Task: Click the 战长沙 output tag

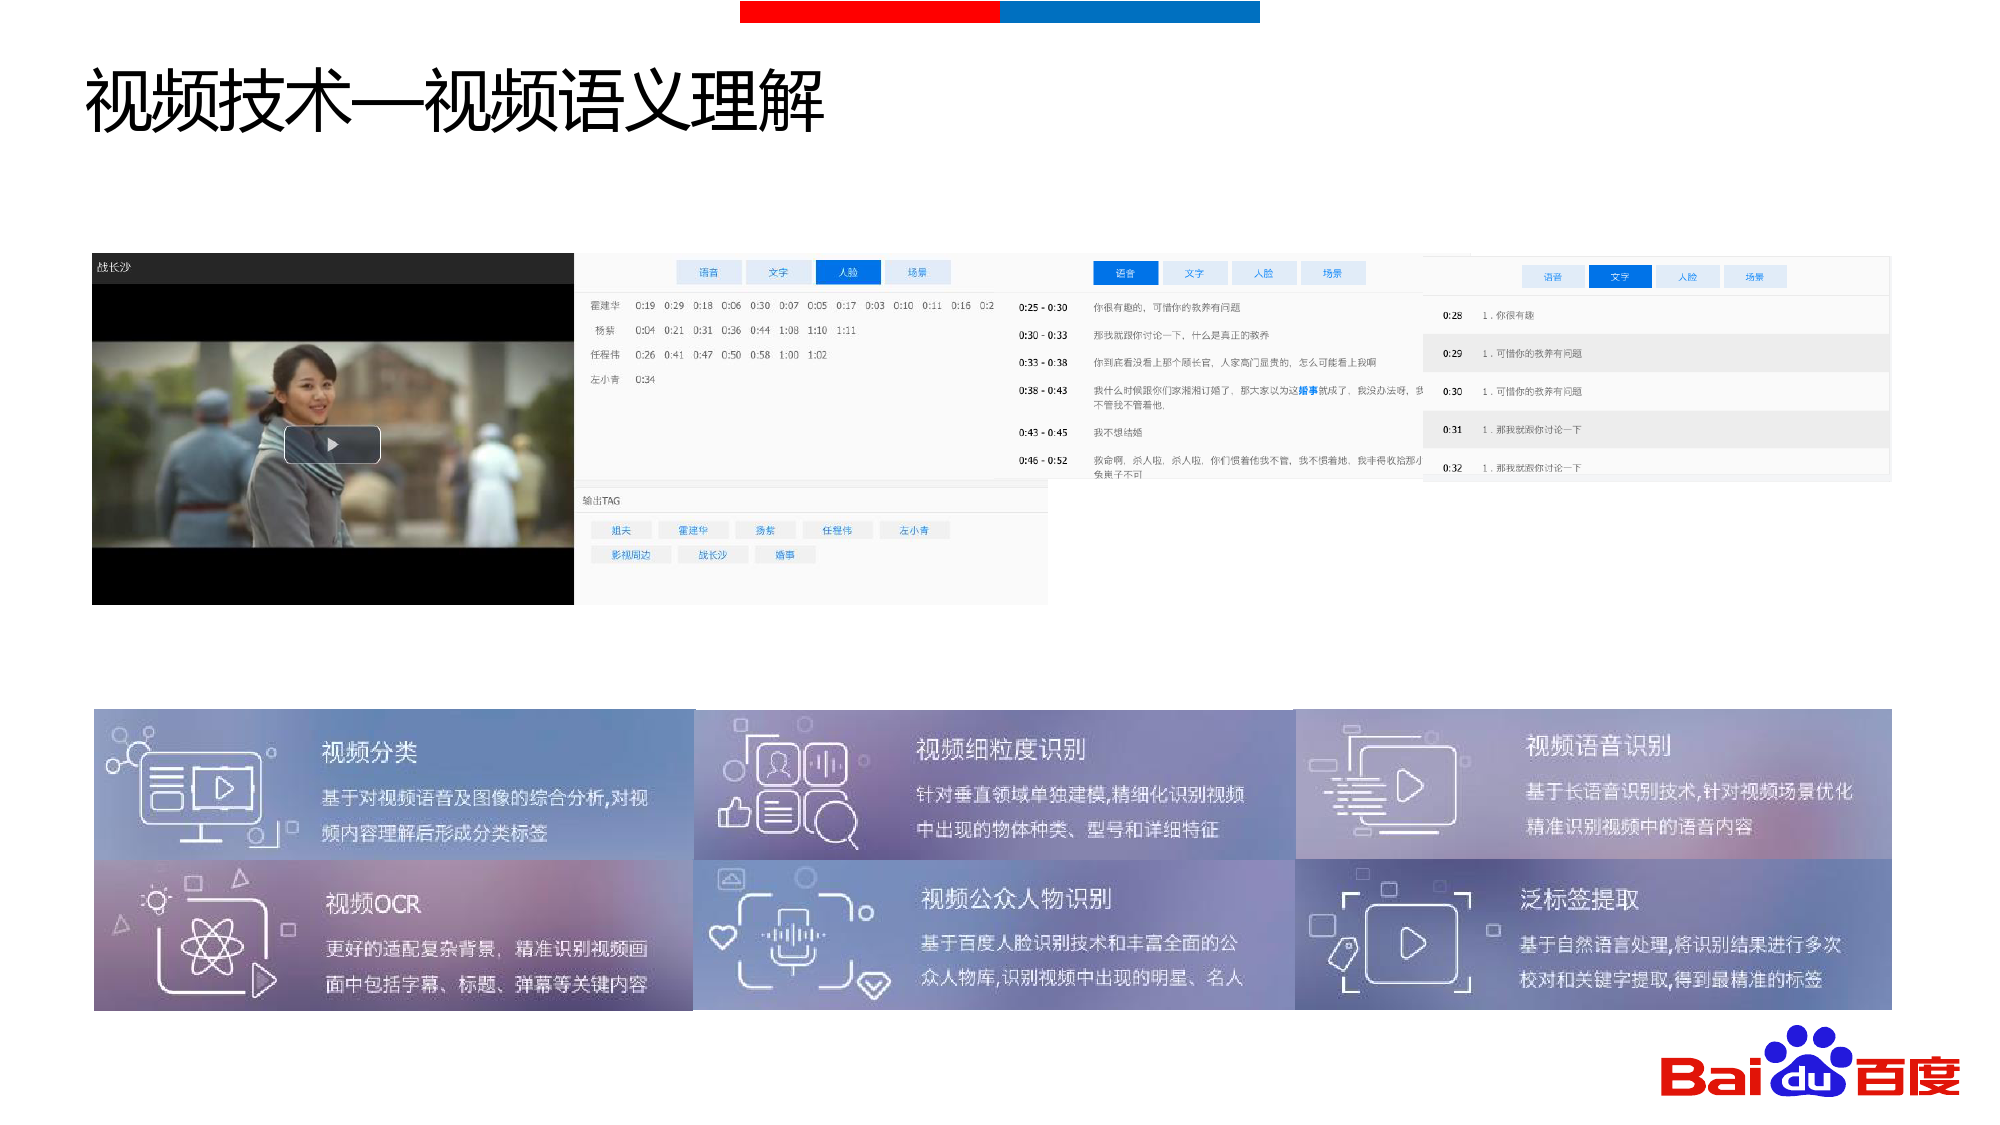Action: [x=712, y=555]
